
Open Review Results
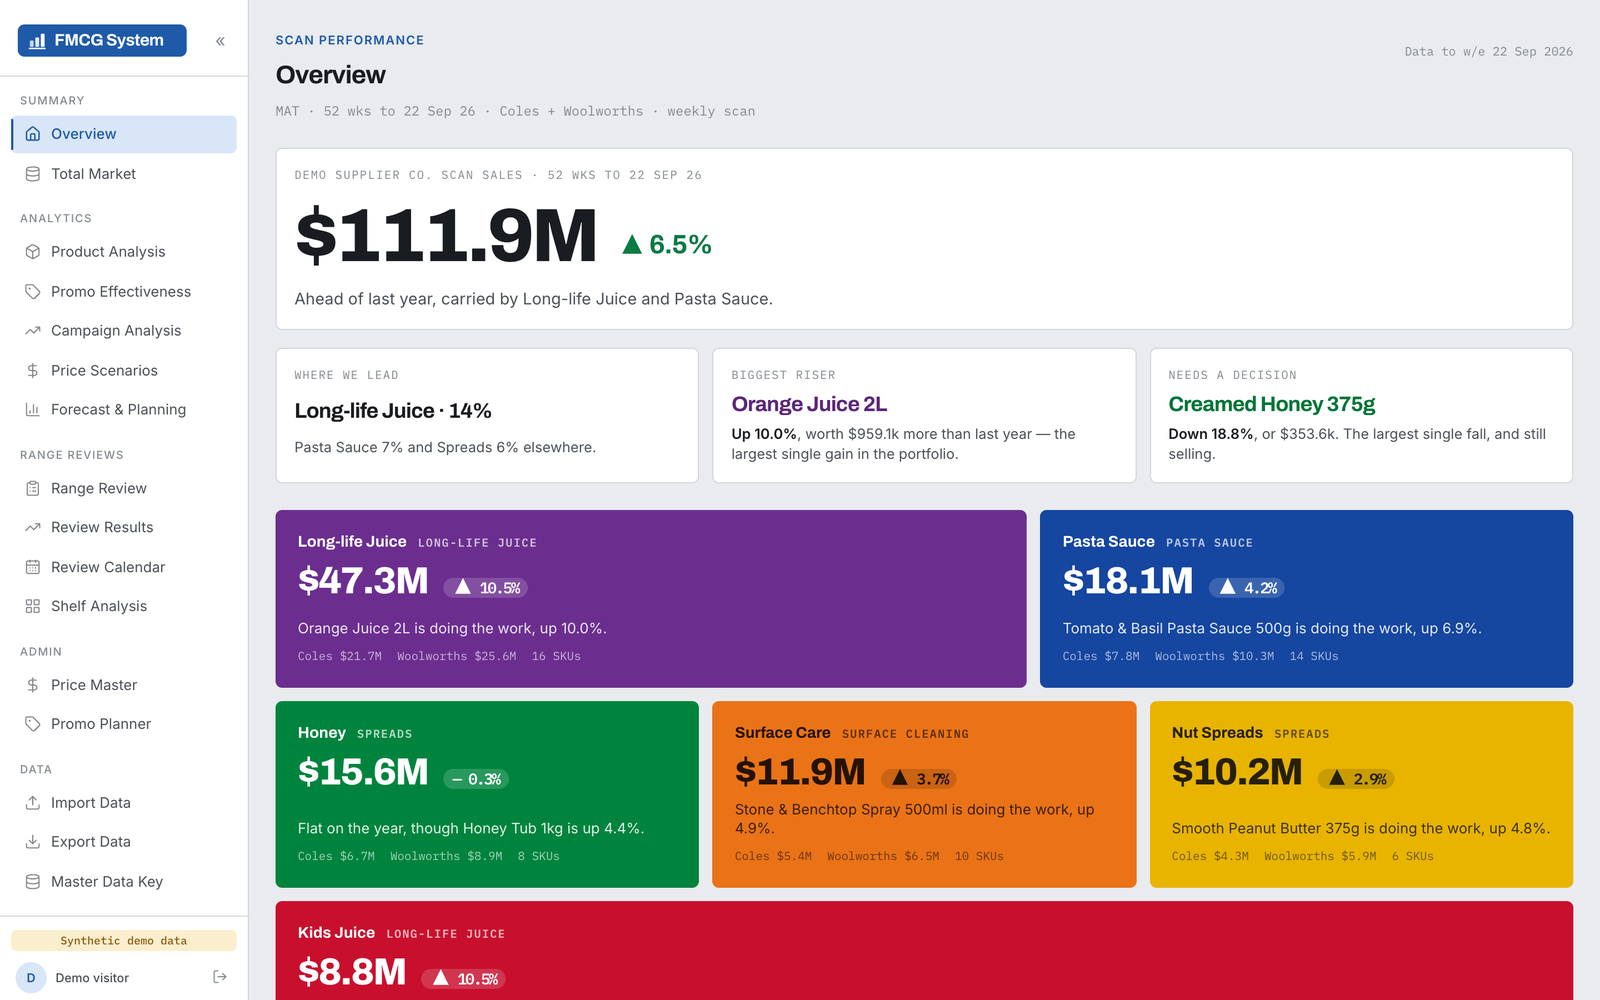(x=124, y=528)
